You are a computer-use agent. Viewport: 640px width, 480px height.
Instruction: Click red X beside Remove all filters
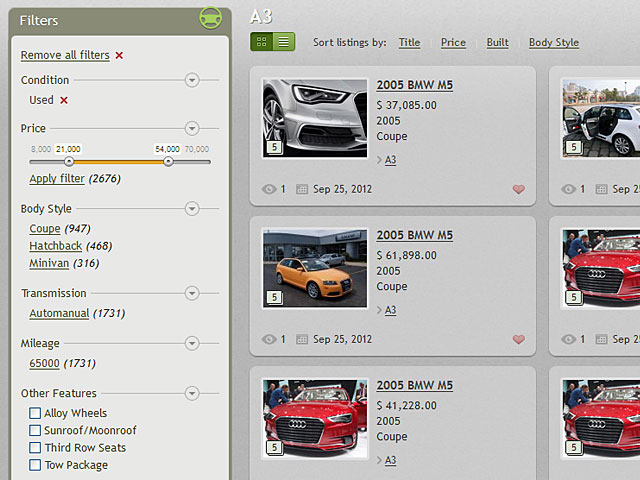click(x=119, y=56)
